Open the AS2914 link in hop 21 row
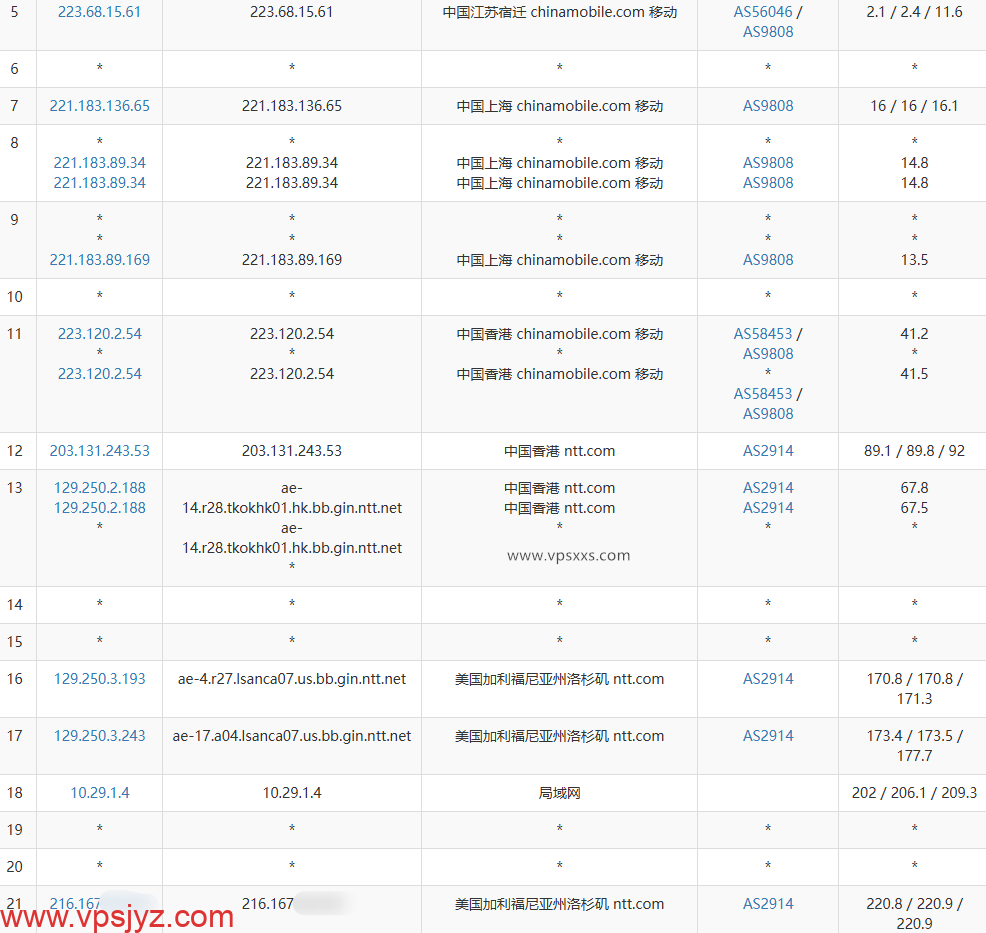 pyautogui.click(x=768, y=904)
